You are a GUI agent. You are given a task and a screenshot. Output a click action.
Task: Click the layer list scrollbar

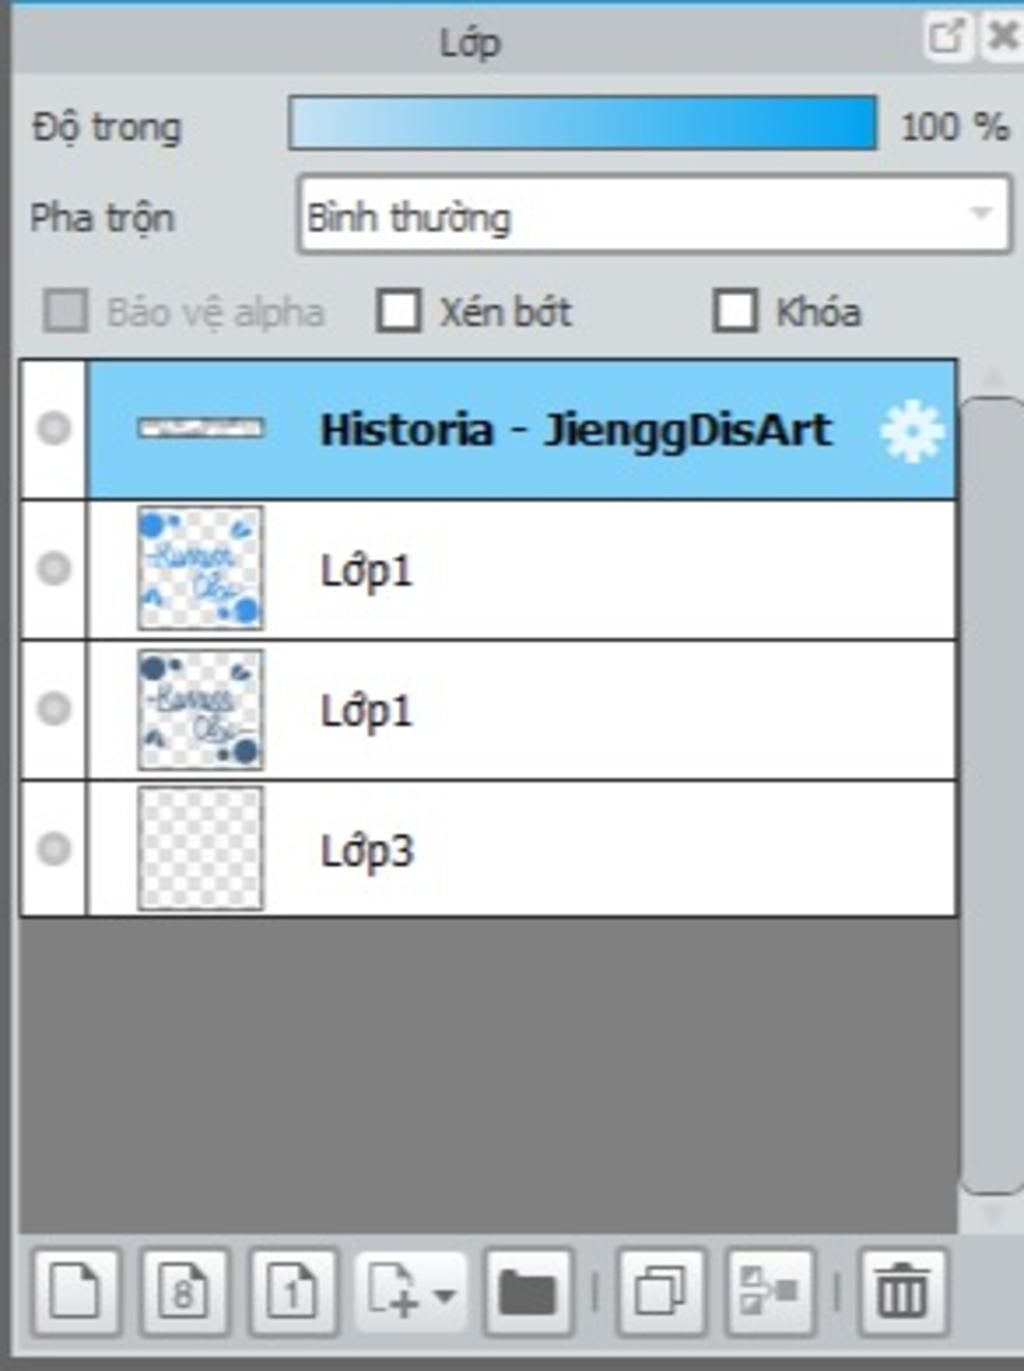(x=991, y=795)
